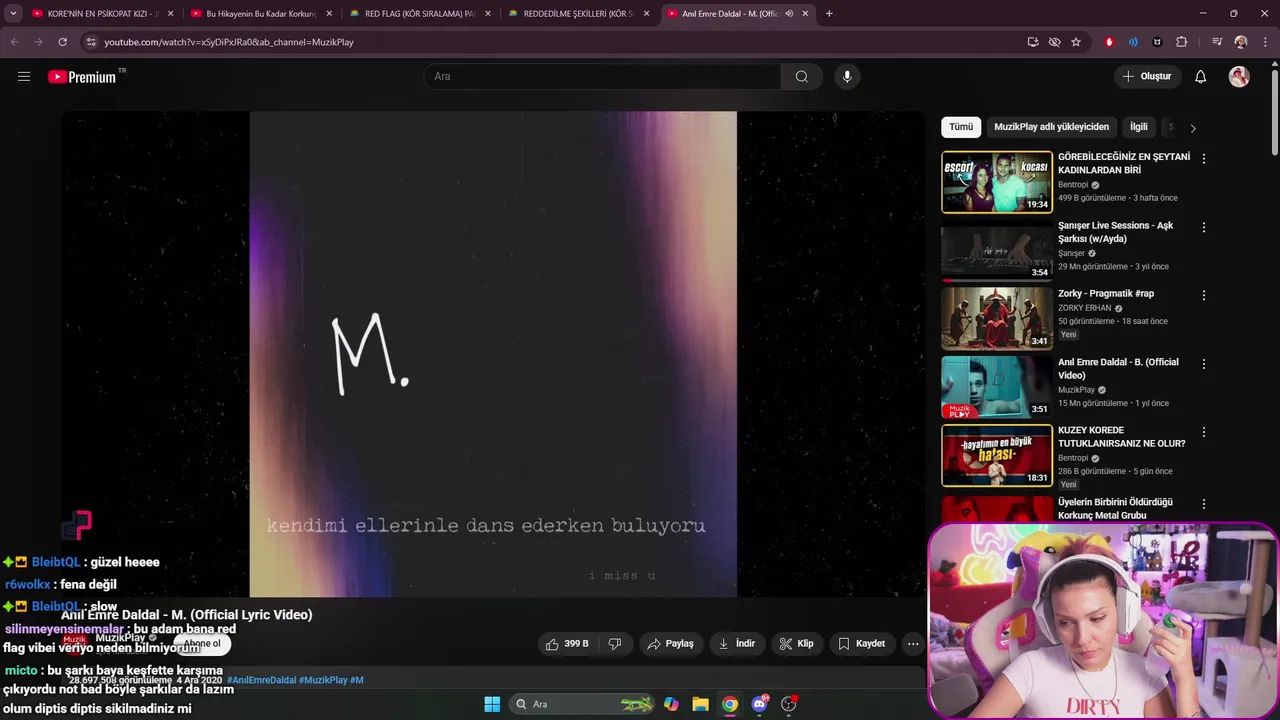Open OBS Studio from the taskbar

click(789, 704)
